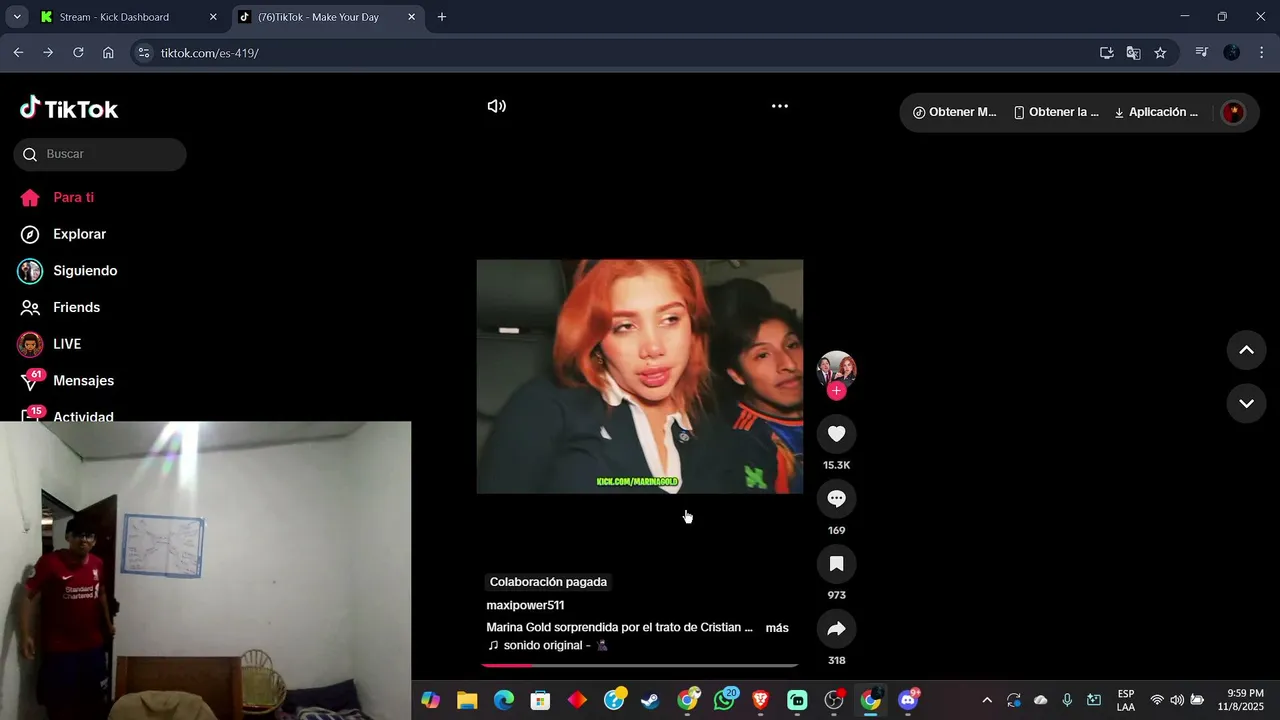Open OBS Studio from taskbar
This screenshot has height=720, width=1280.
coord(834,700)
